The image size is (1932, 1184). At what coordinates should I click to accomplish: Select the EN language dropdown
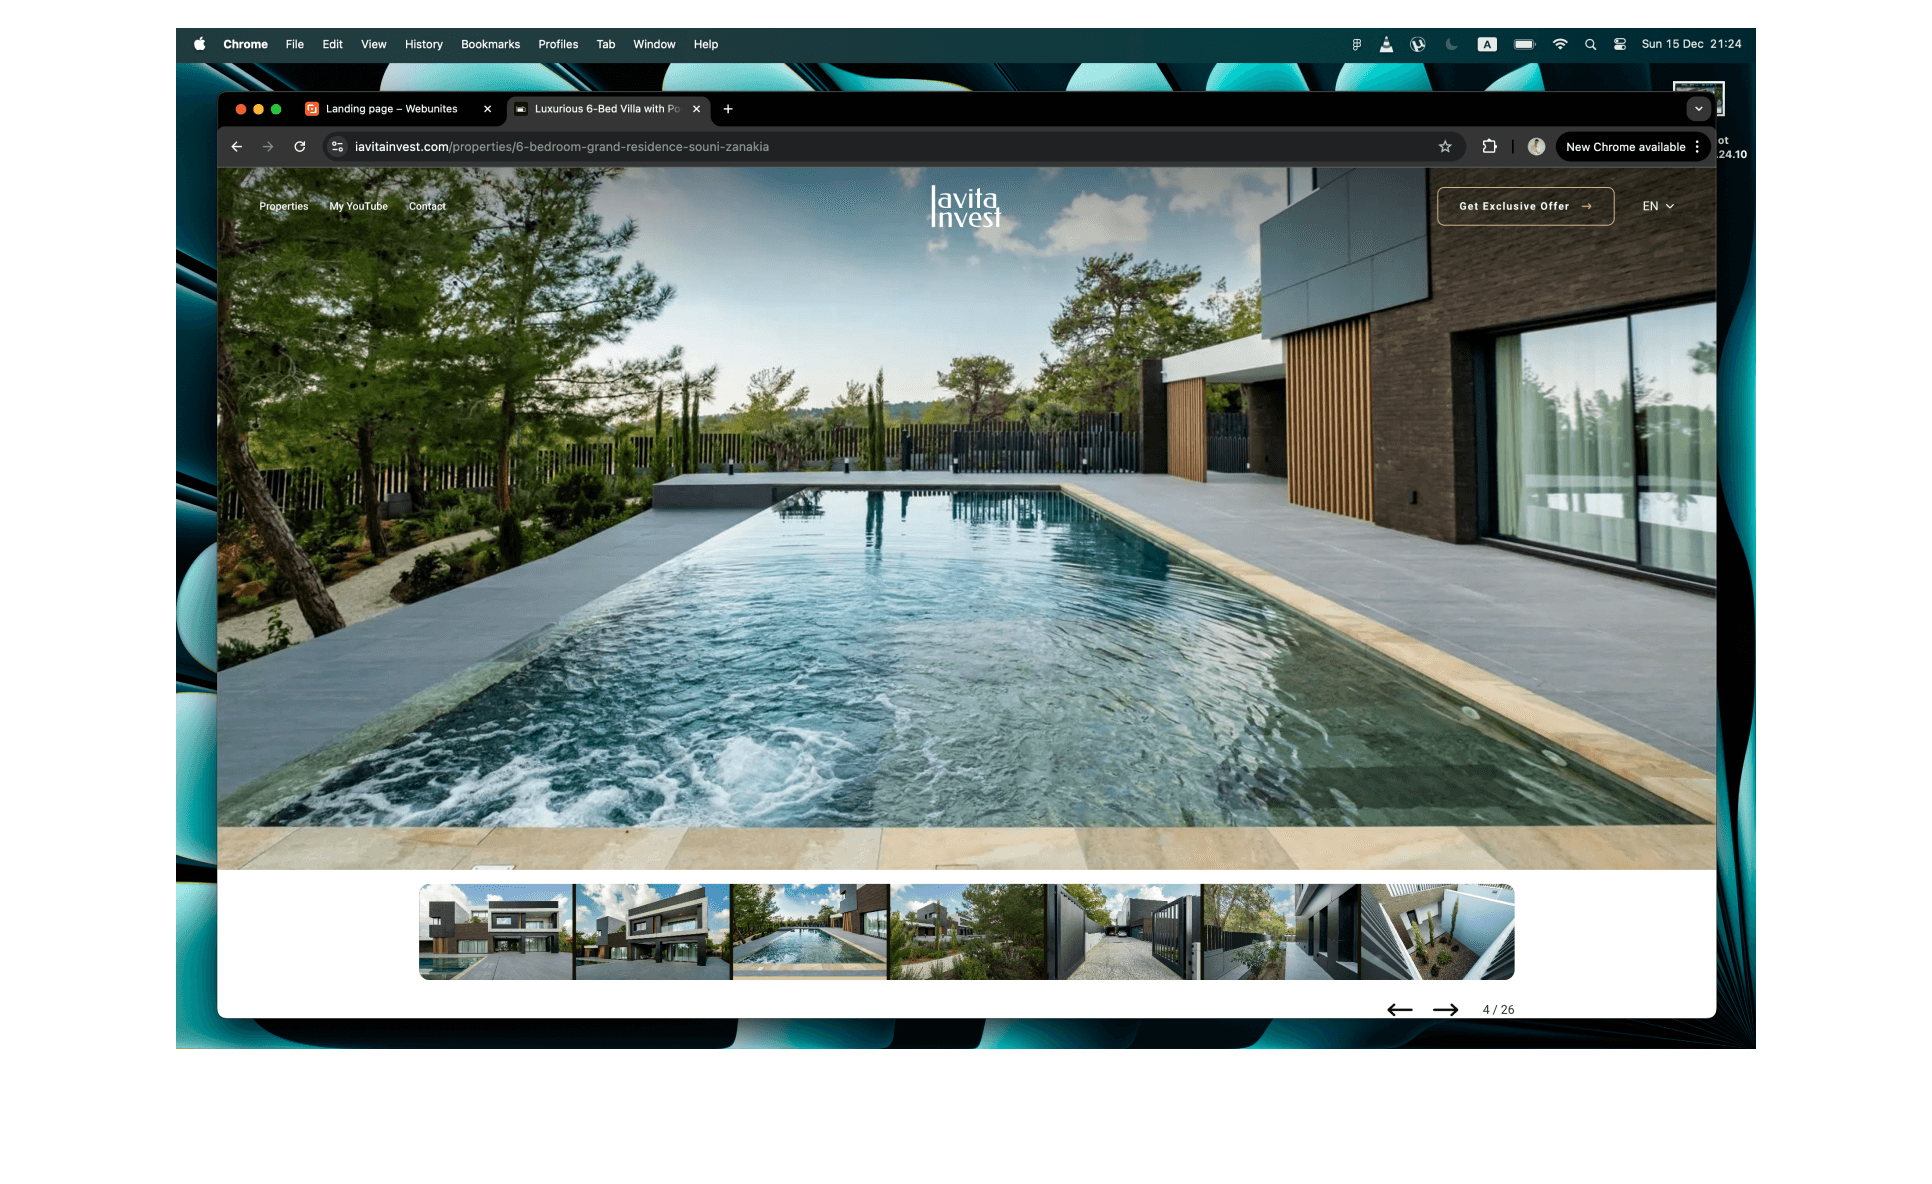pyautogui.click(x=1656, y=207)
